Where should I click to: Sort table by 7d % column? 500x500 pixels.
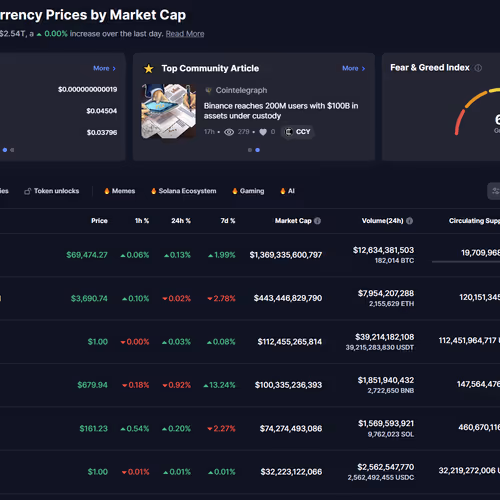point(228,221)
